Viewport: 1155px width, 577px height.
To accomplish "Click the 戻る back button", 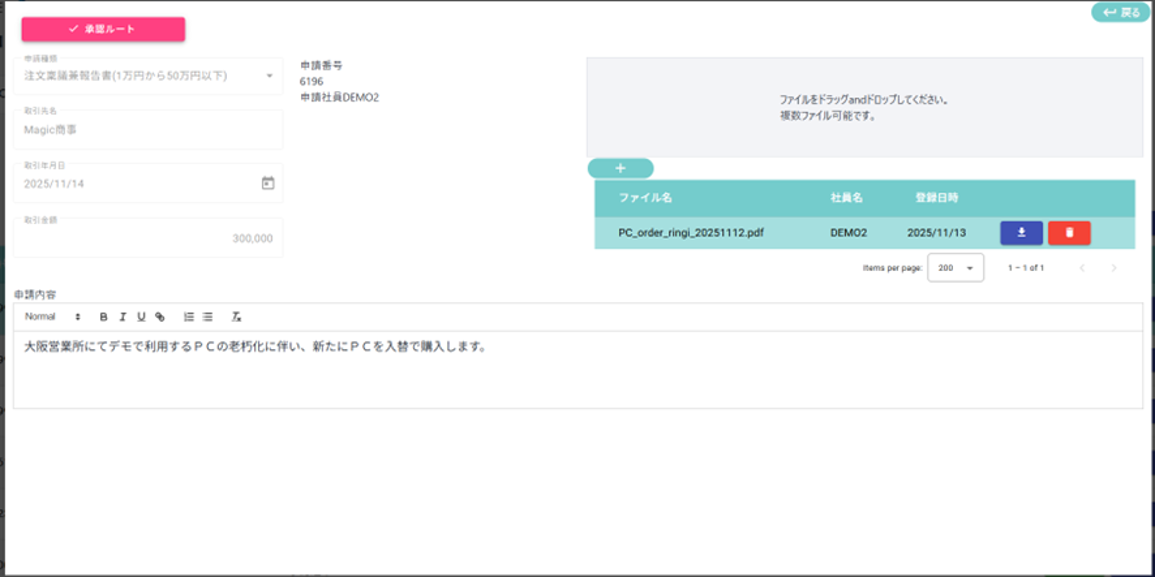I will pyautogui.click(x=1120, y=13).
